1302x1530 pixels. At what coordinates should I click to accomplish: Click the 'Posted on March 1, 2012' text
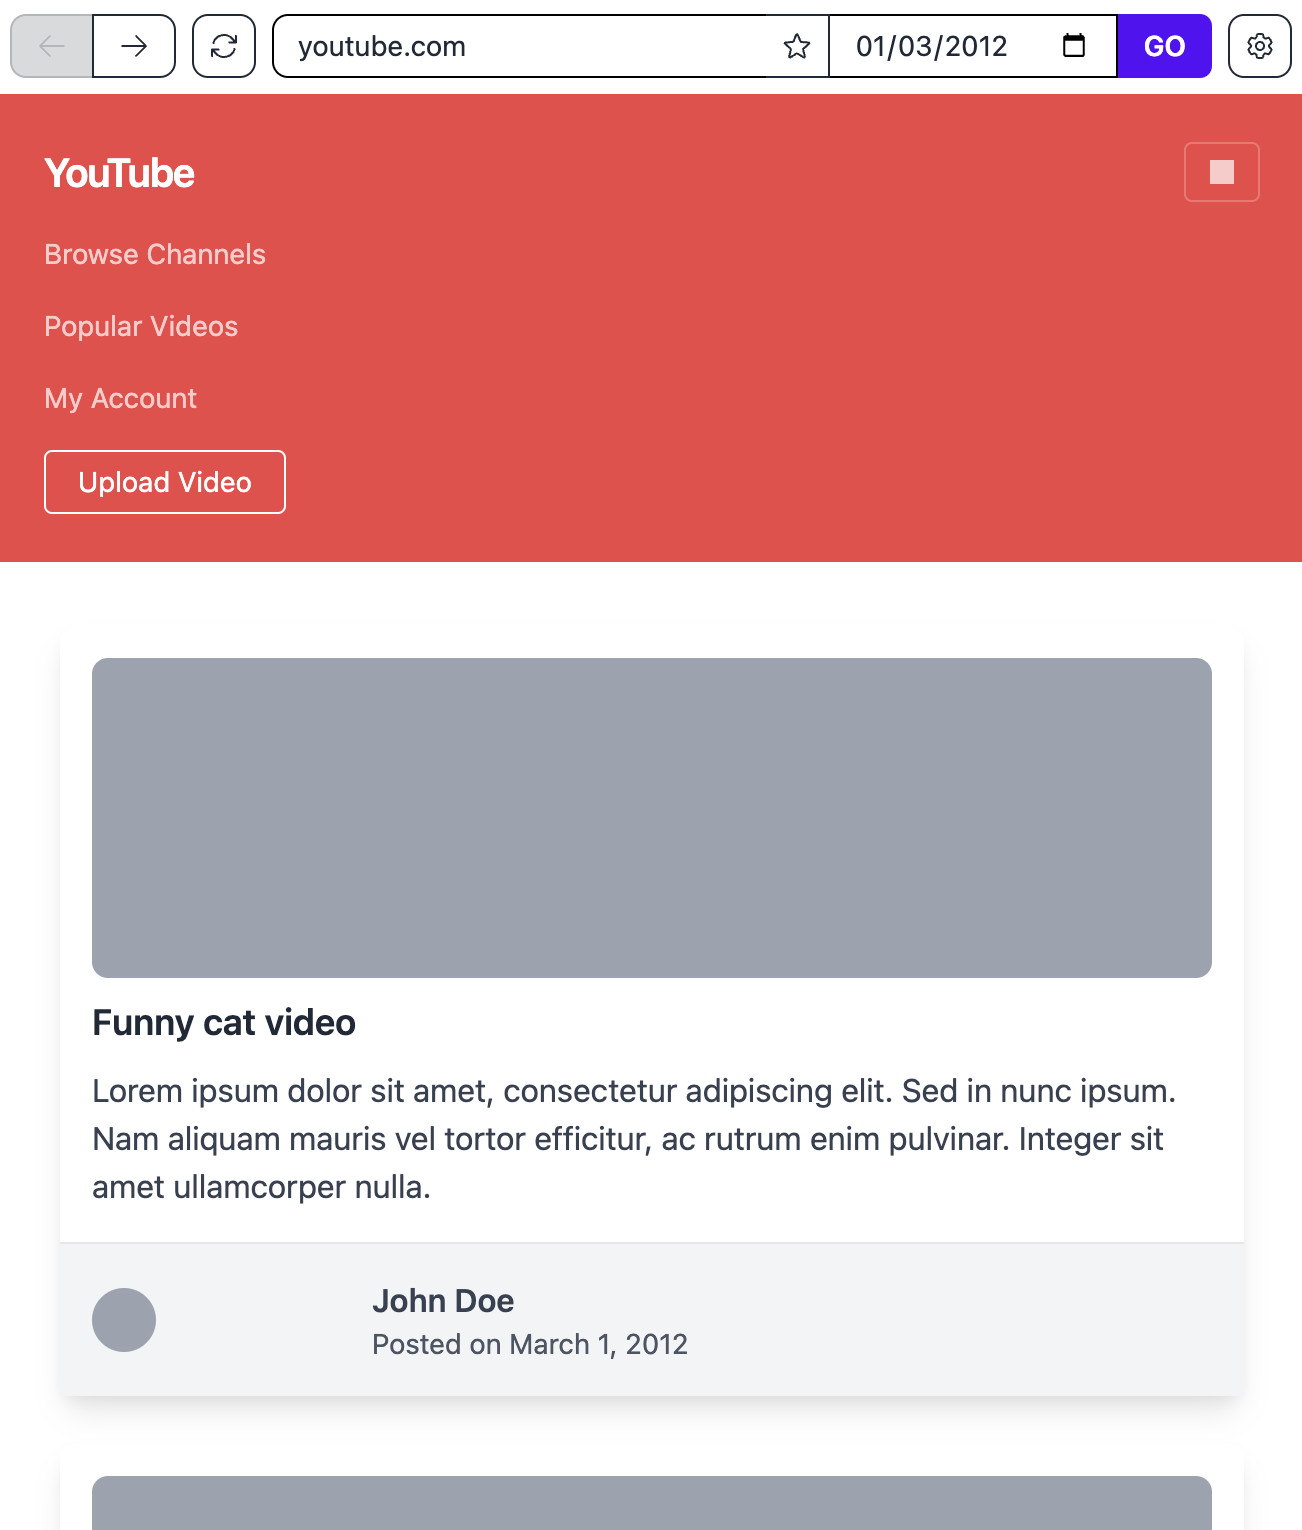click(530, 1344)
